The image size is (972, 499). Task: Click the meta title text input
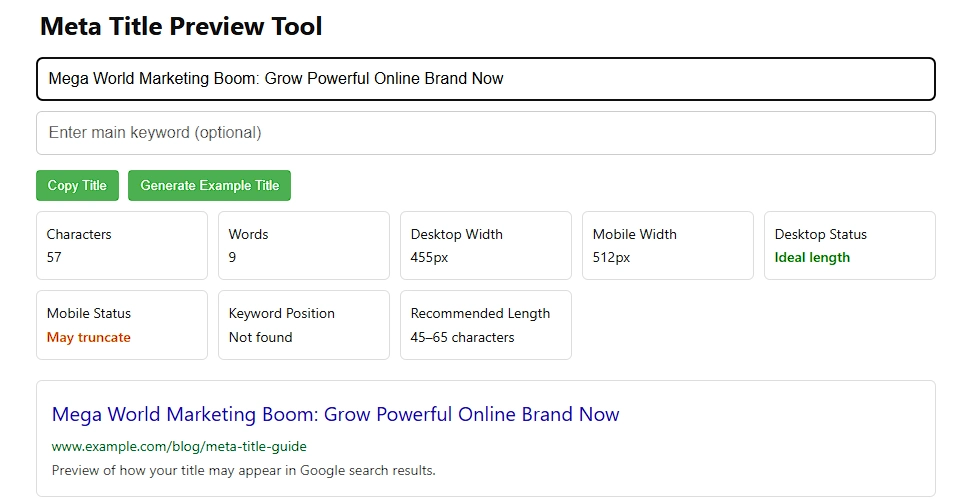[485, 79]
